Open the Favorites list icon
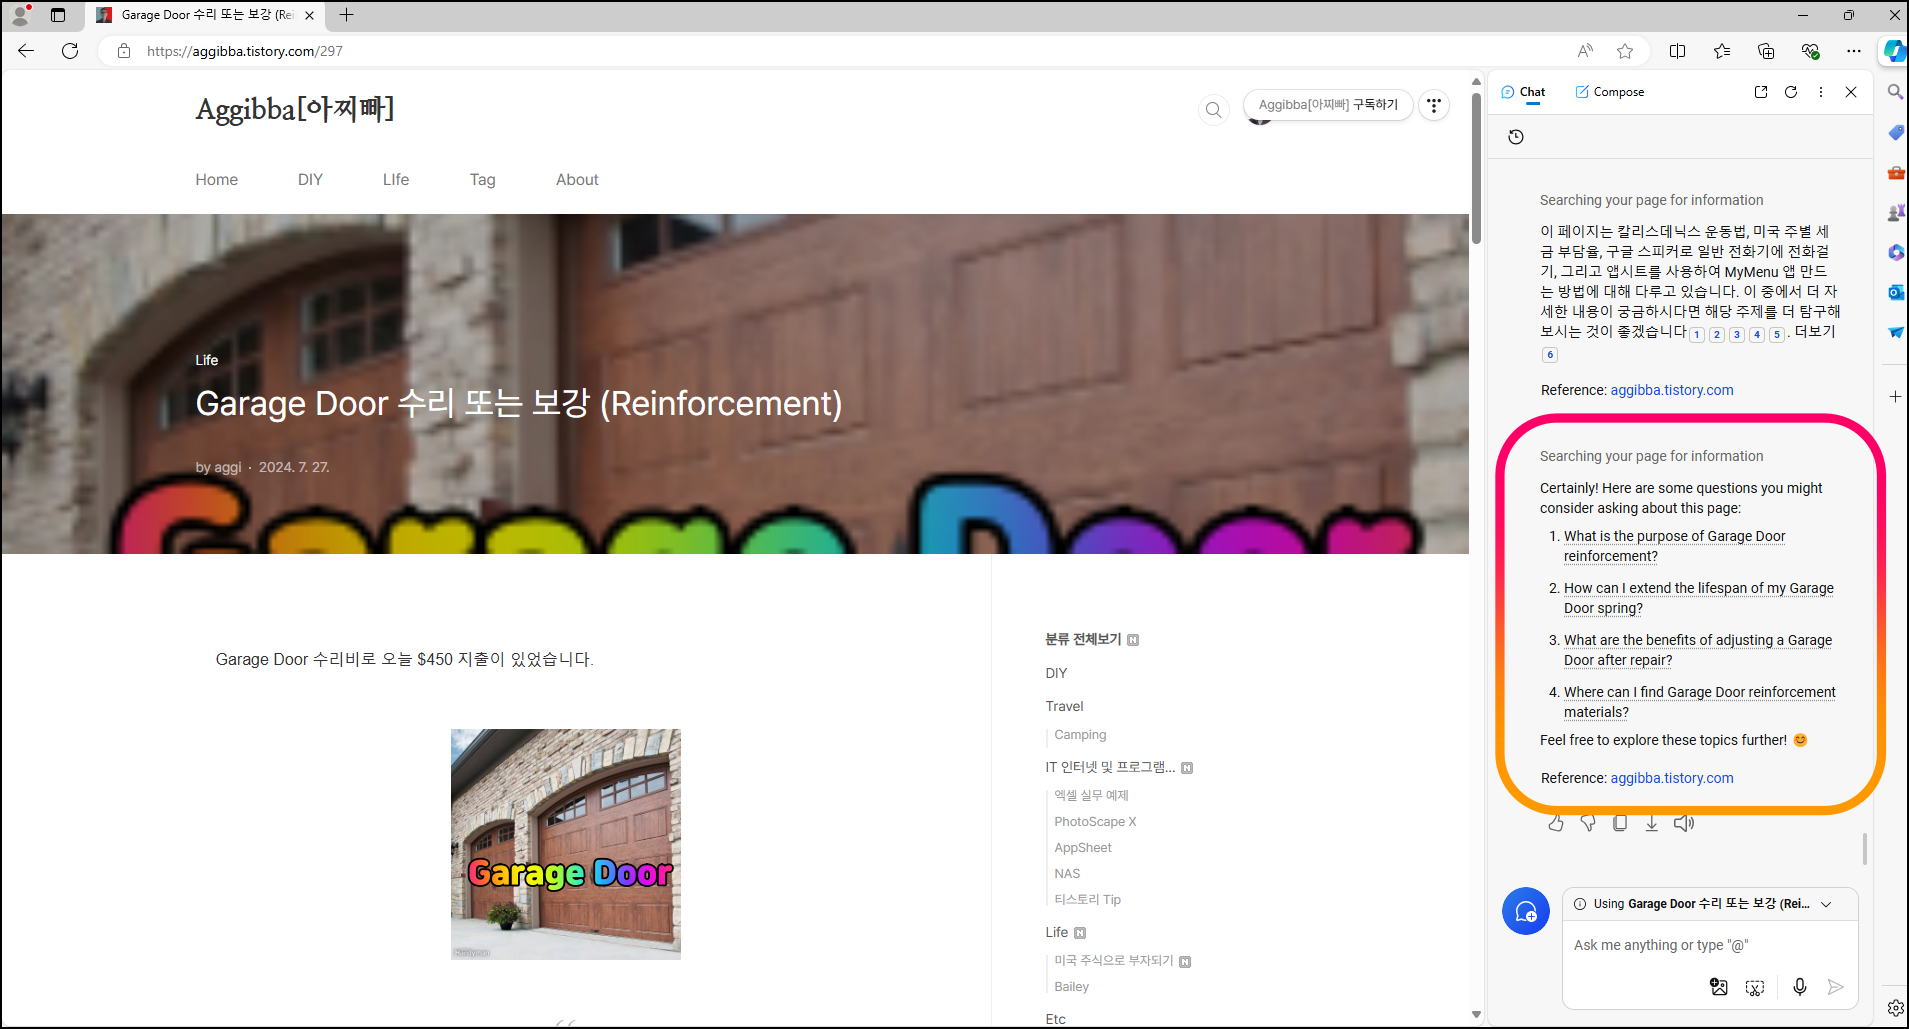Screen dimensions: 1909x1029 [1722, 51]
